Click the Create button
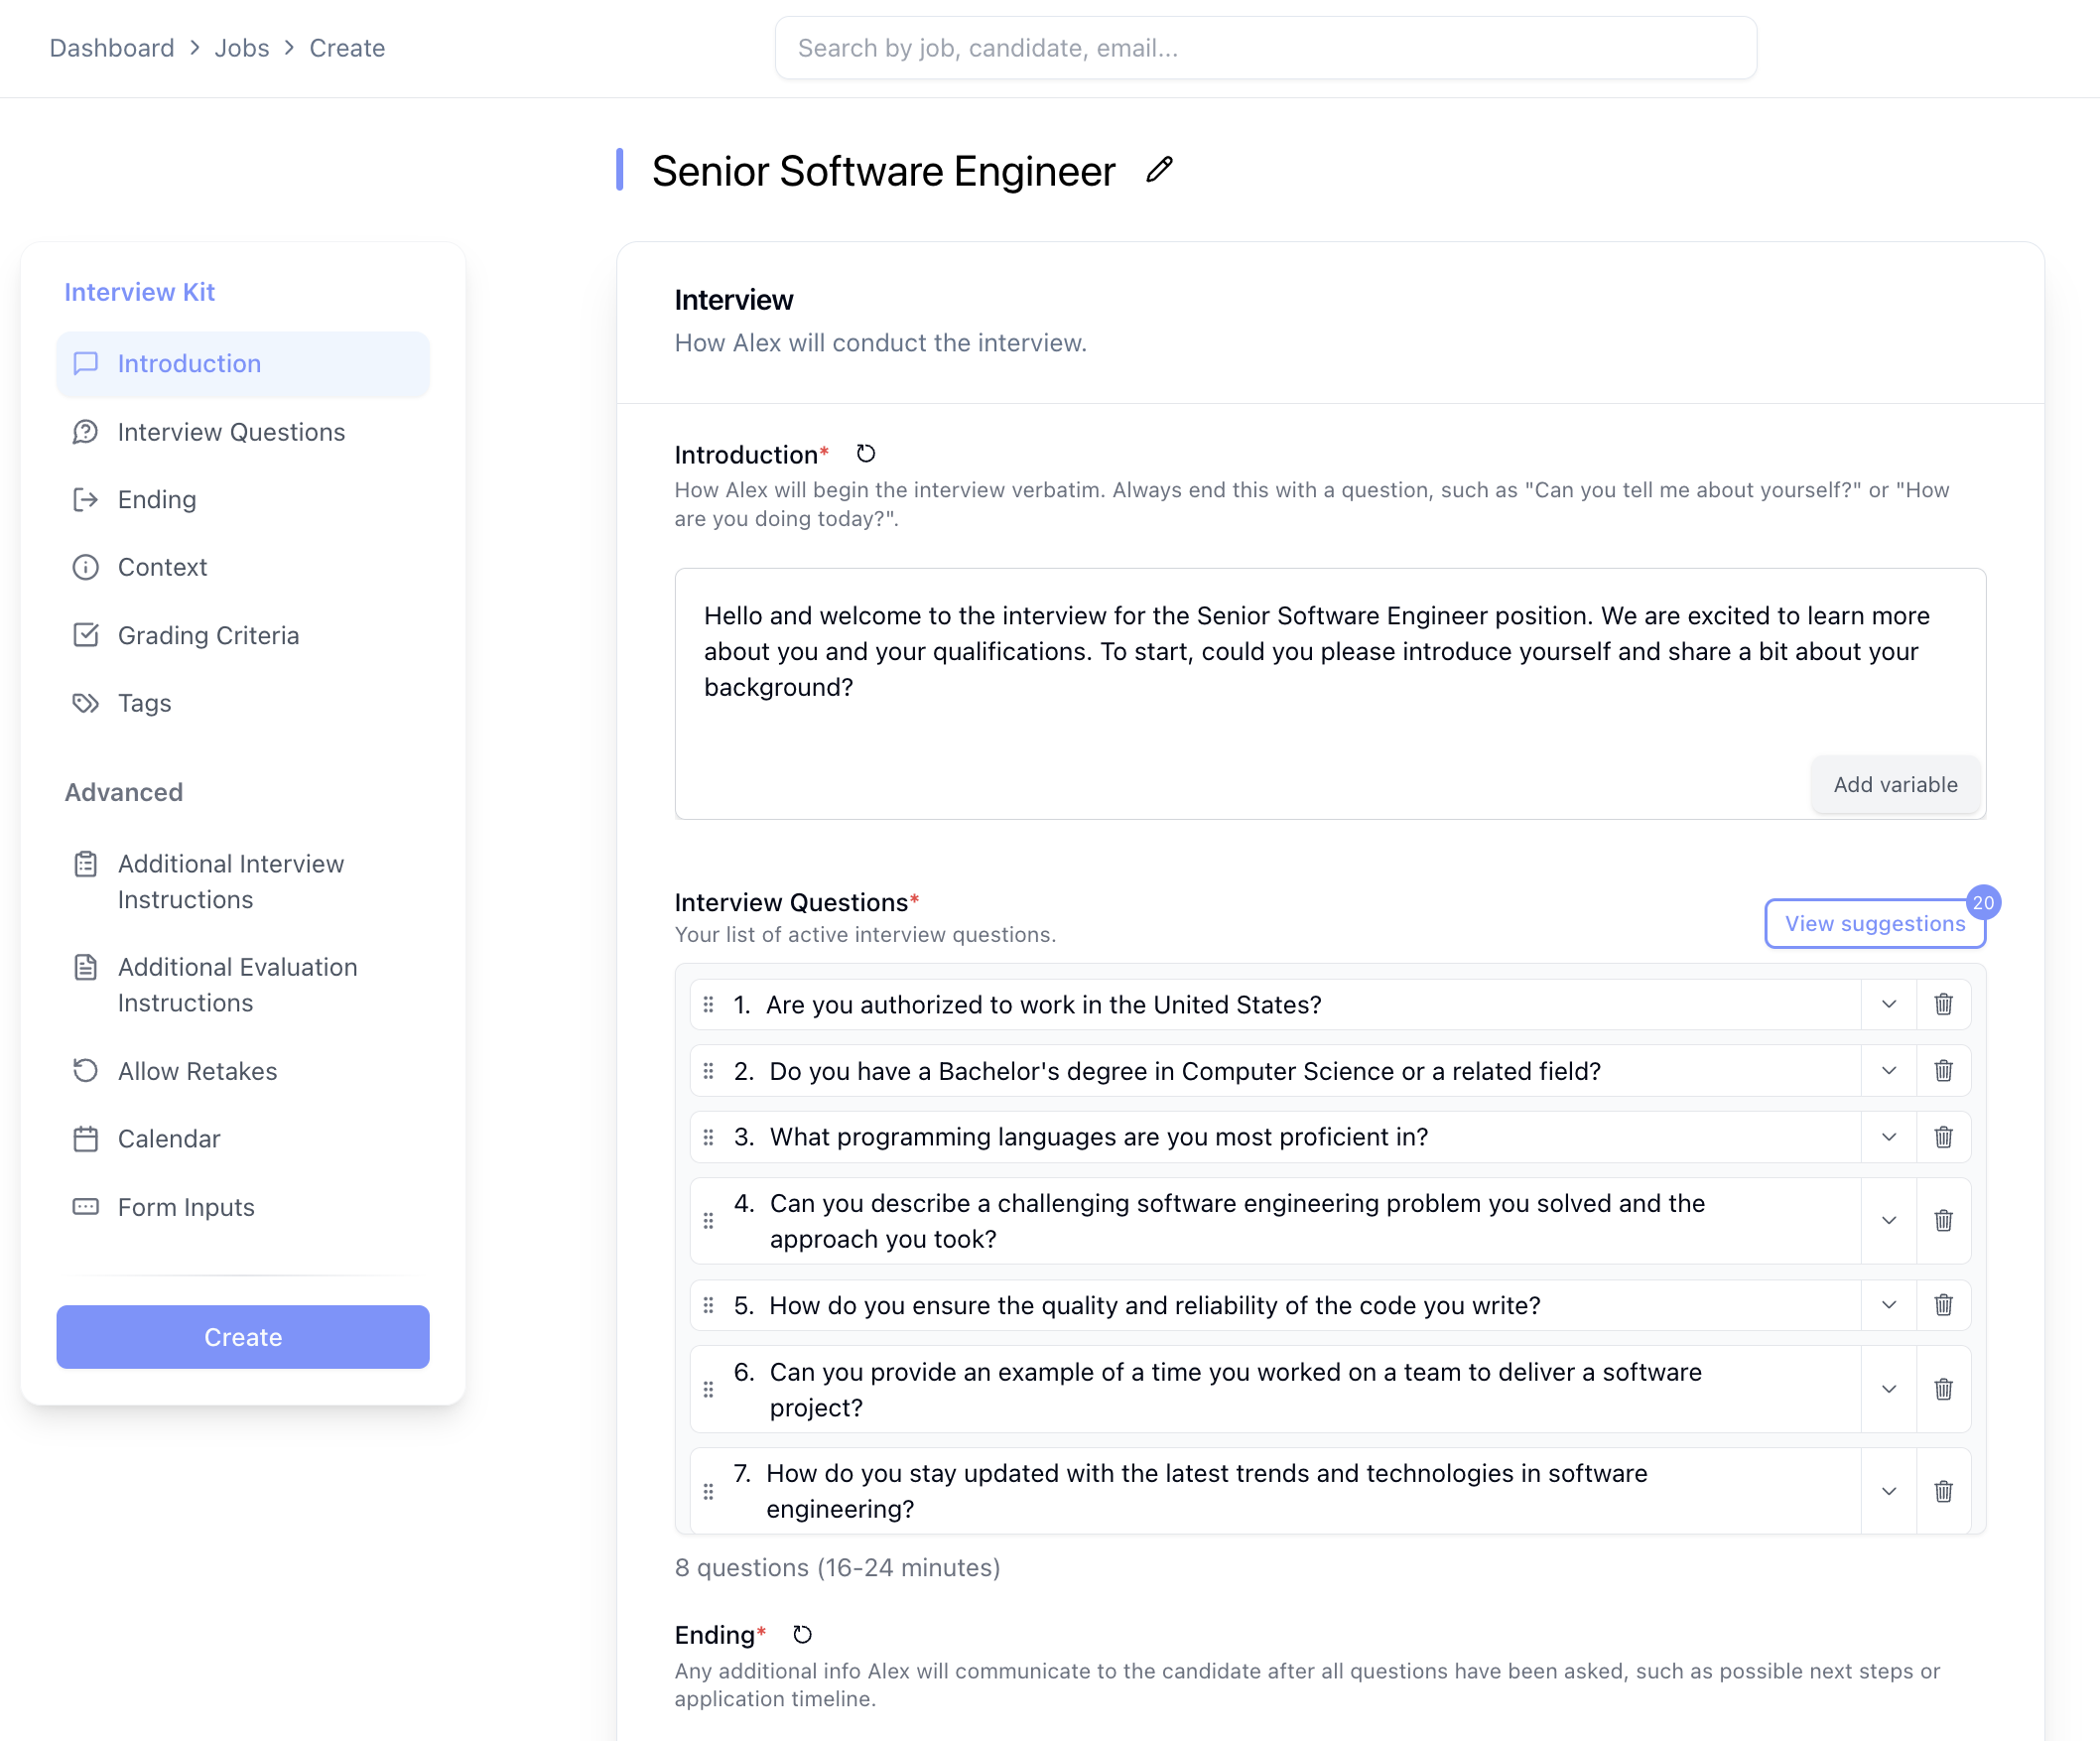The width and height of the screenshot is (2100, 1741). pyautogui.click(x=243, y=1337)
